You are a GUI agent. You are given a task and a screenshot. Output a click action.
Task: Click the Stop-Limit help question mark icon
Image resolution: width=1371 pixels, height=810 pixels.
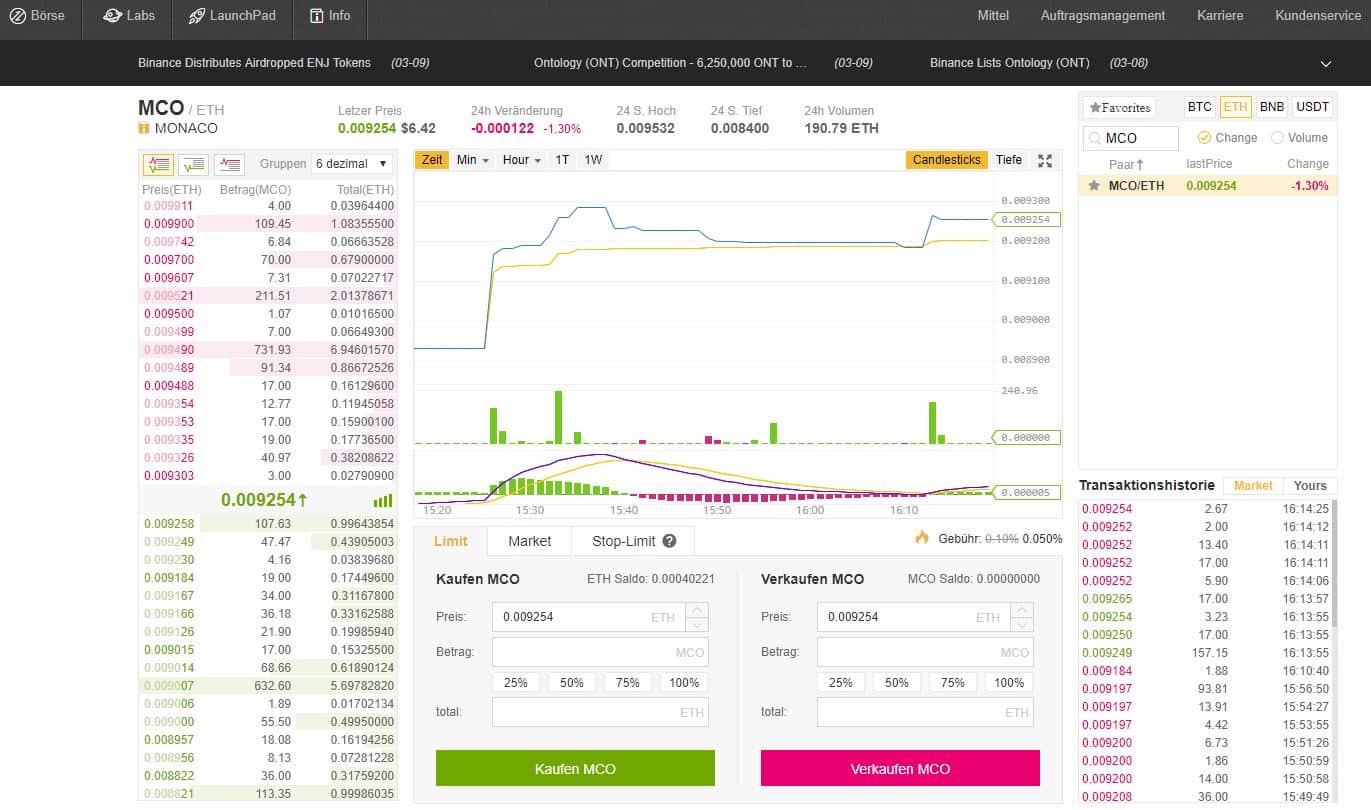[x=669, y=541]
